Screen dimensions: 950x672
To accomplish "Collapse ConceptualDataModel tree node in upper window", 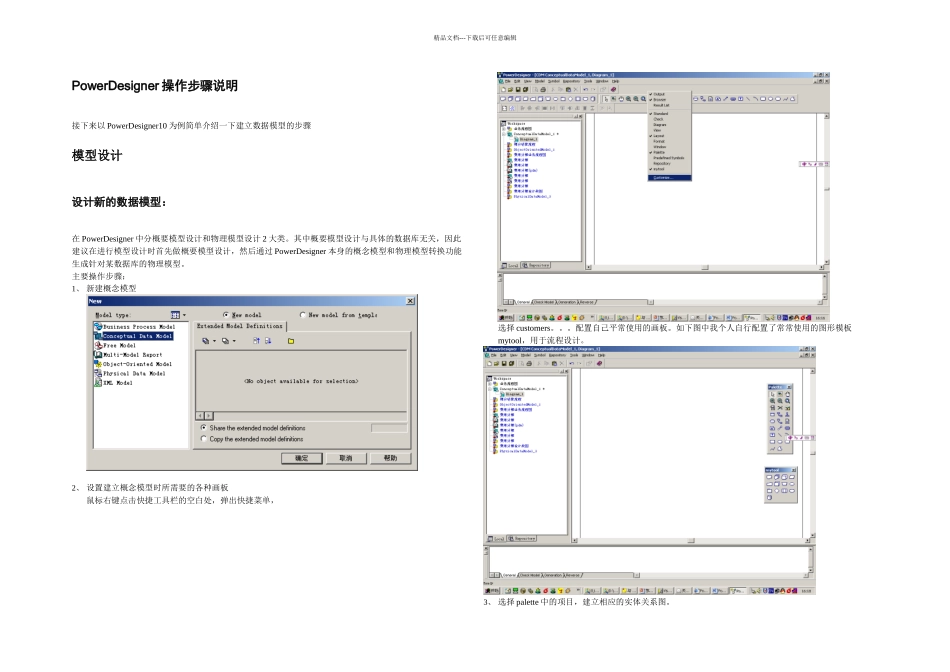I will [503, 134].
